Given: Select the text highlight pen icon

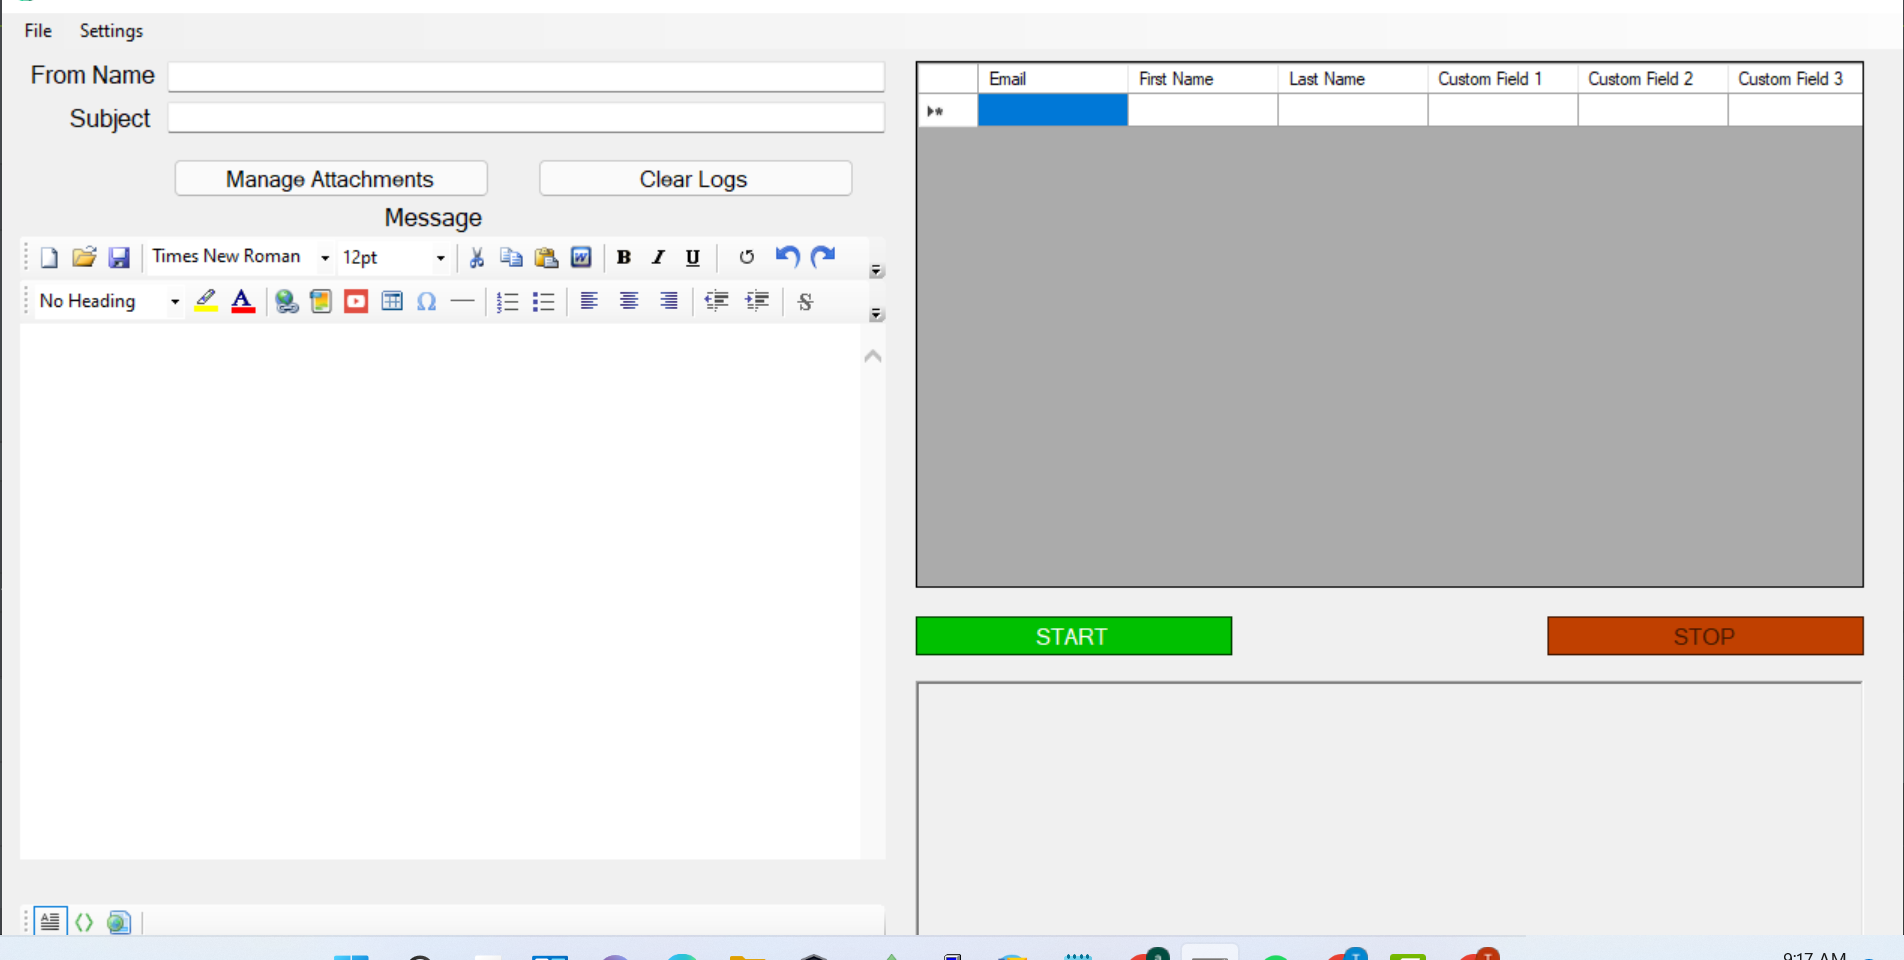Looking at the screenshot, I should pyautogui.click(x=205, y=301).
